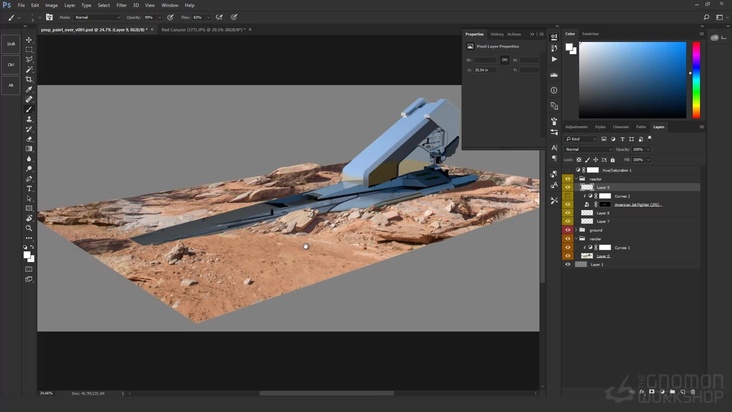Open the layer filter Kind dropdown
Image resolution: width=732 pixels, height=412 pixels.
click(581, 139)
